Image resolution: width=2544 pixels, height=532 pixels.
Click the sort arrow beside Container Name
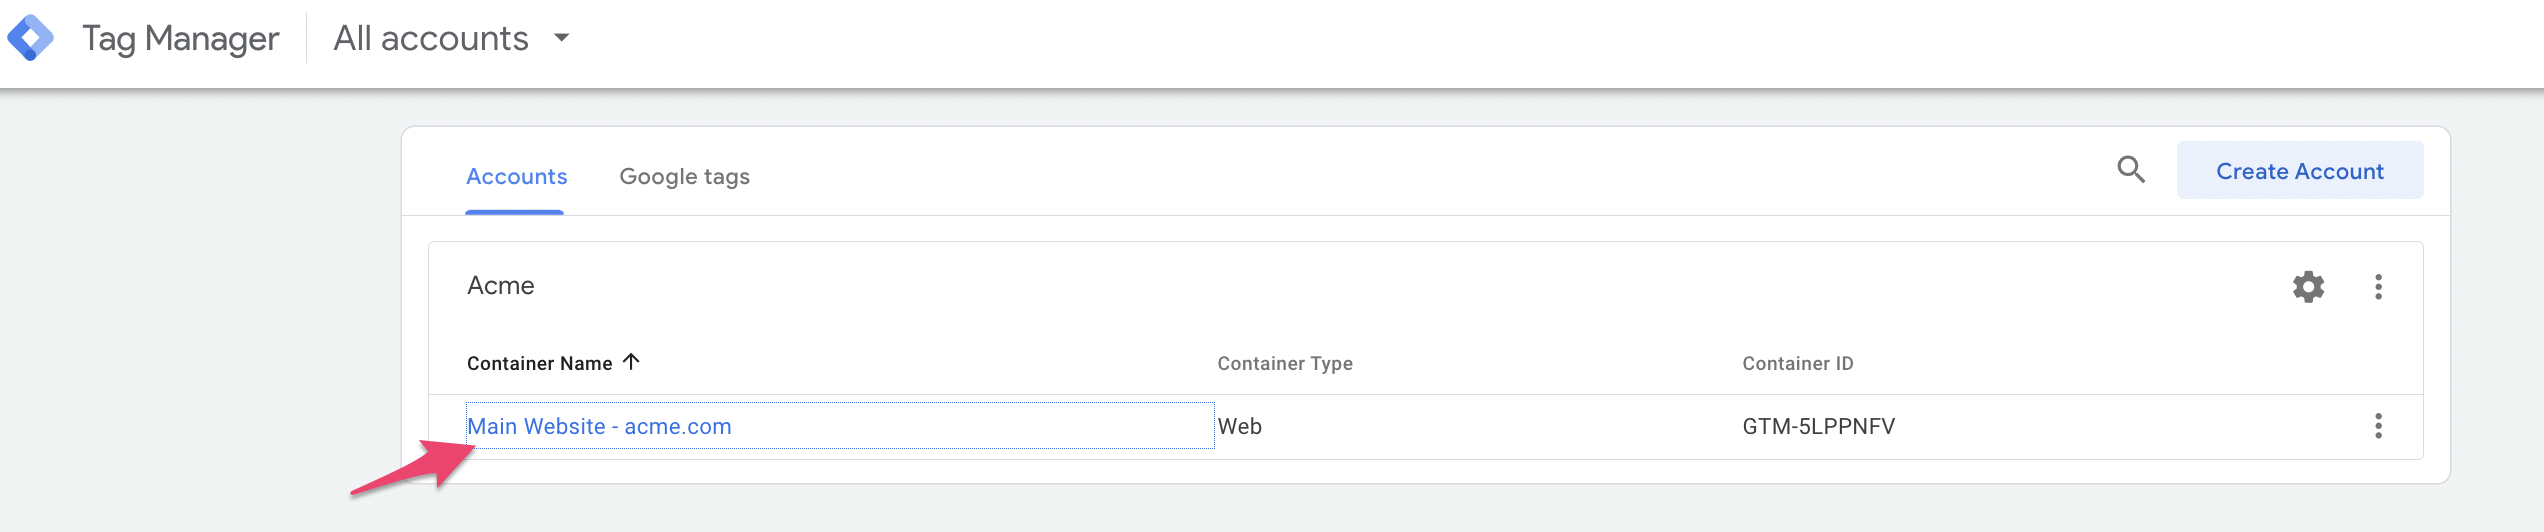click(631, 362)
